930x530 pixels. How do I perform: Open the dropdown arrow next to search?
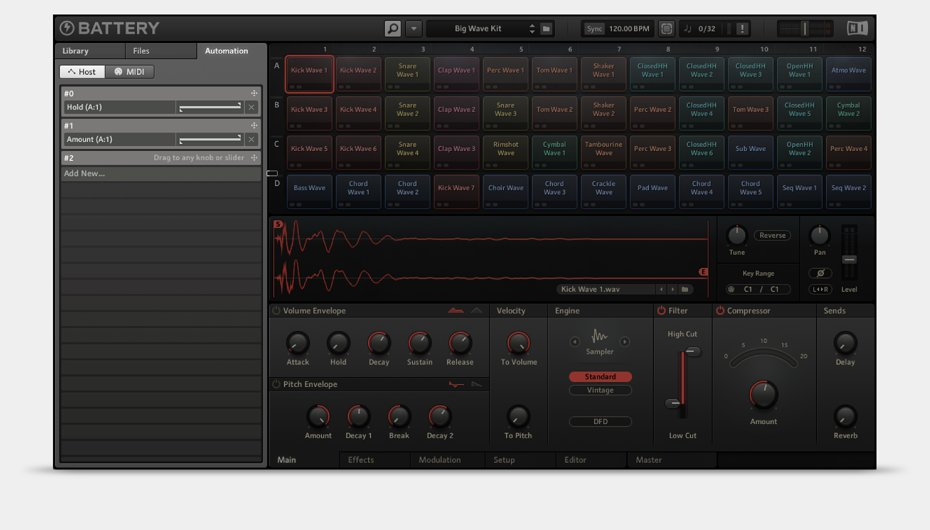[x=414, y=29]
